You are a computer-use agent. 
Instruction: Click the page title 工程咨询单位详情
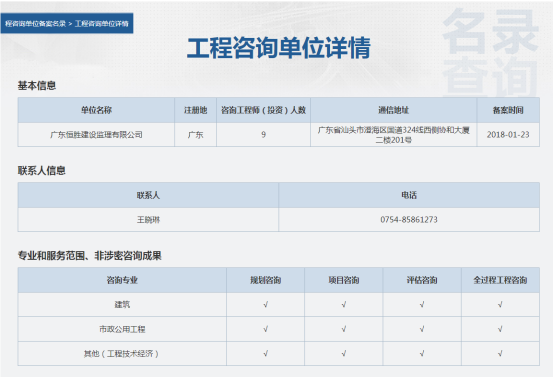(x=279, y=48)
